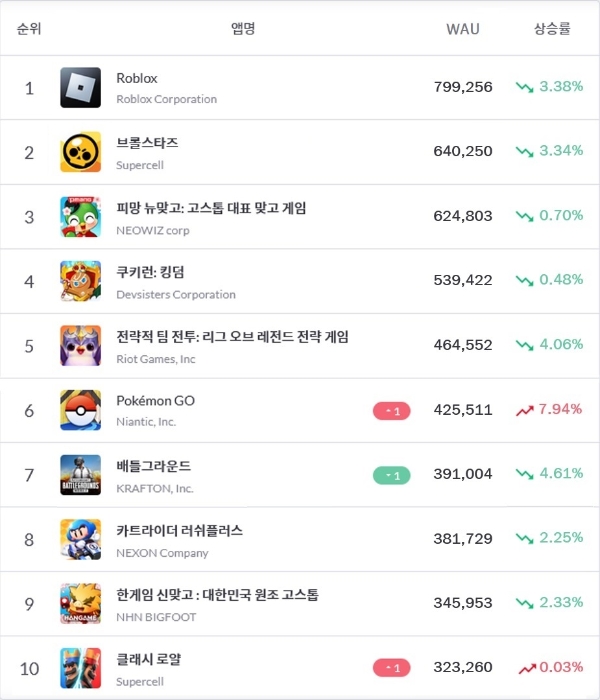This screenshot has height=700, width=600.
Task: Select the 쿠키런: 킹덤 app icon
Action: (x=80, y=281)
